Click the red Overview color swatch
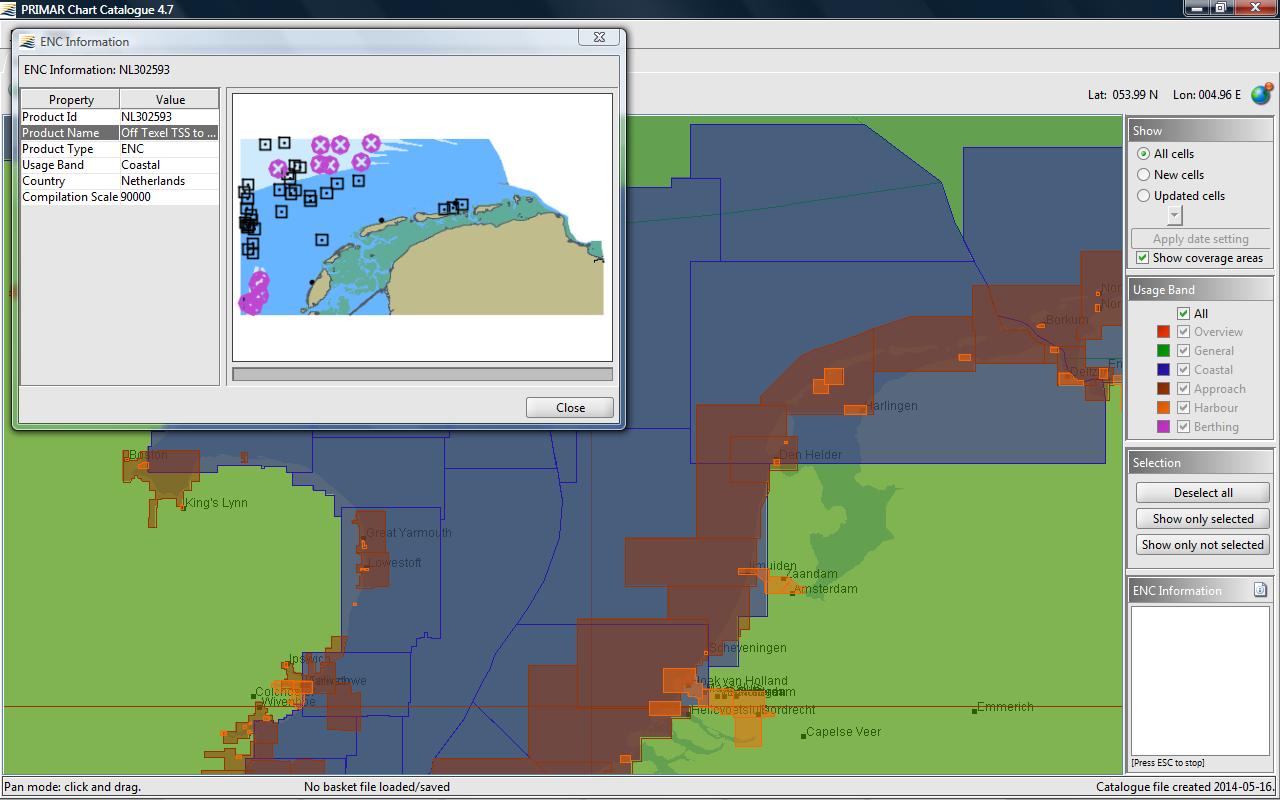Viewport: 1280px width, 800px height. click(1163, 332)
